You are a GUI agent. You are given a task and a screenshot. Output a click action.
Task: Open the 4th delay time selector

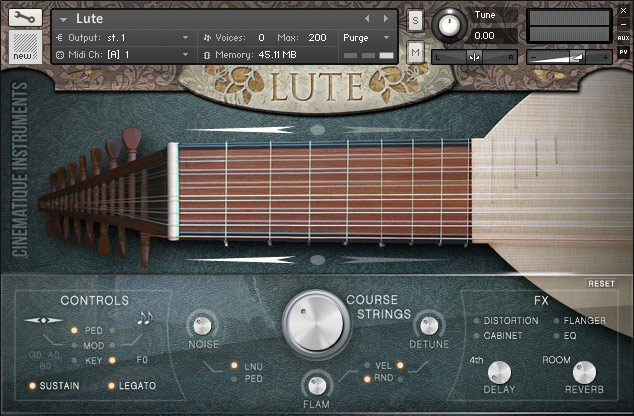476,360
